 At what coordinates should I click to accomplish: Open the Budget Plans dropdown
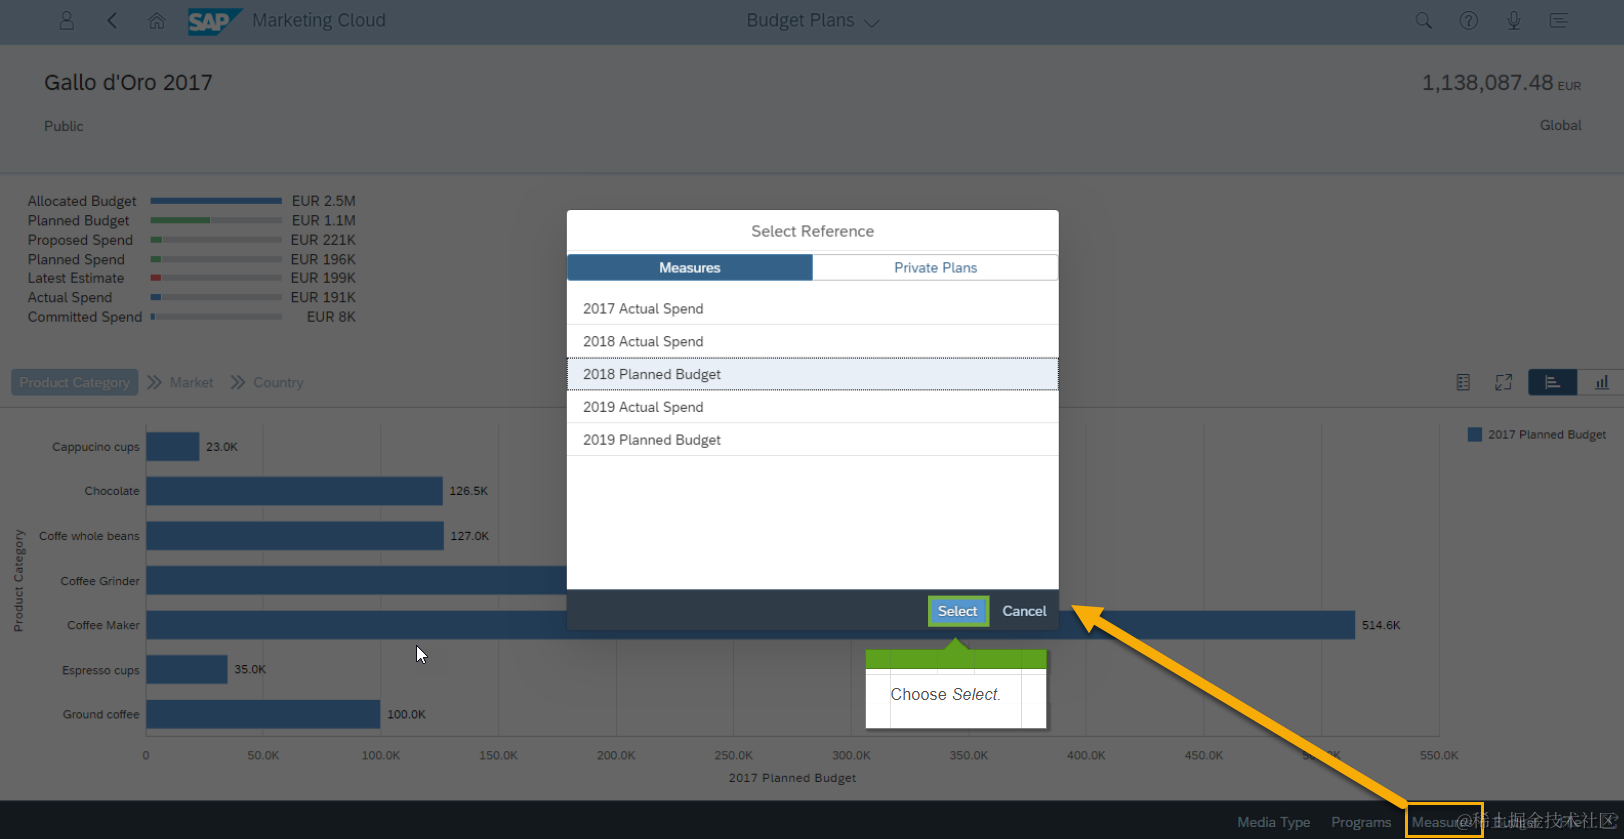point(813,21)
